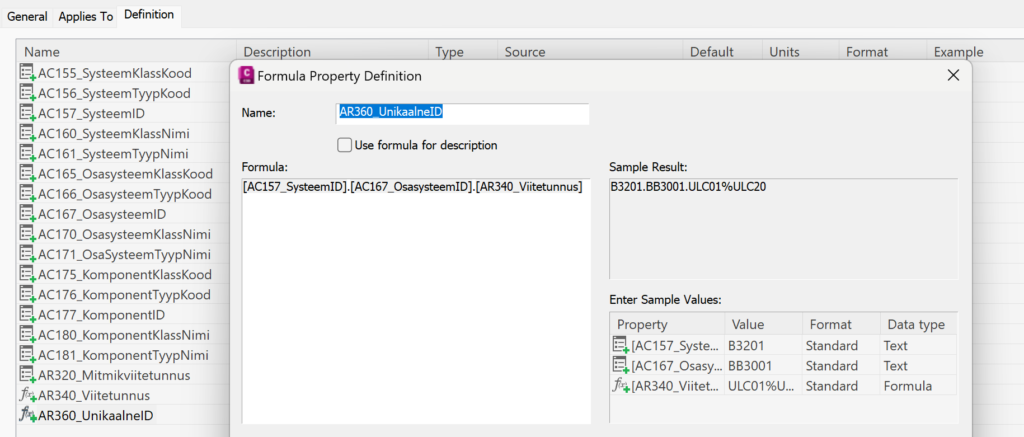The image size is (1024, 437).
Task: Click the Civil 3D icon in dialog title
Action: click(x=248, y=76)
